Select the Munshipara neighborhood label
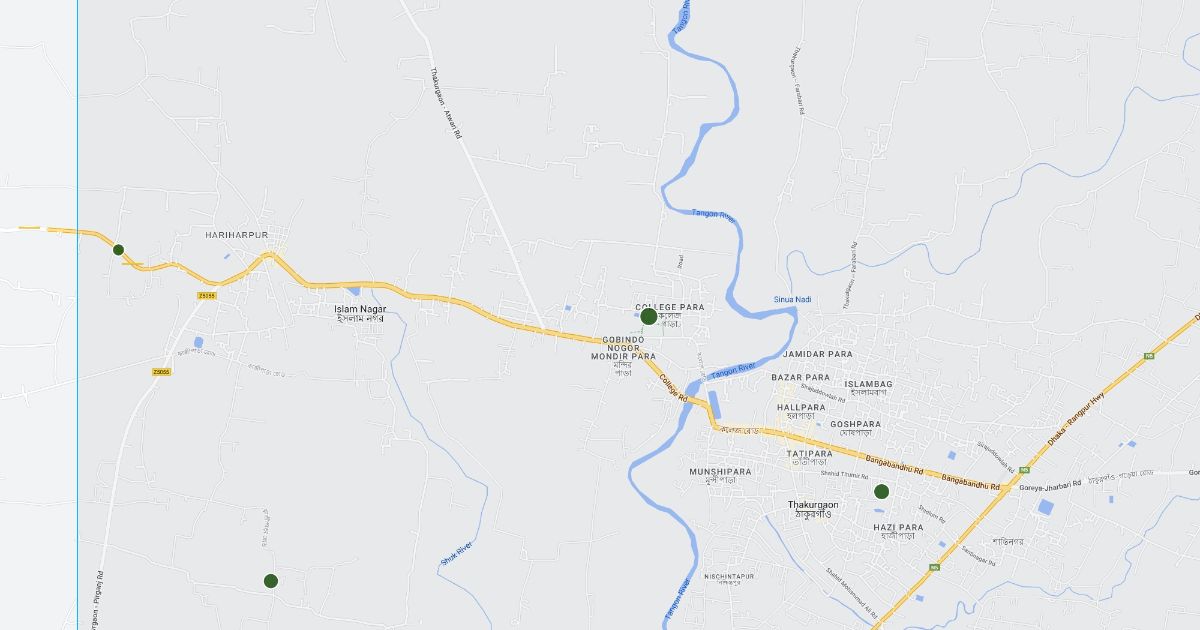Screen dimensions: 1200x630 click(720, 471)
